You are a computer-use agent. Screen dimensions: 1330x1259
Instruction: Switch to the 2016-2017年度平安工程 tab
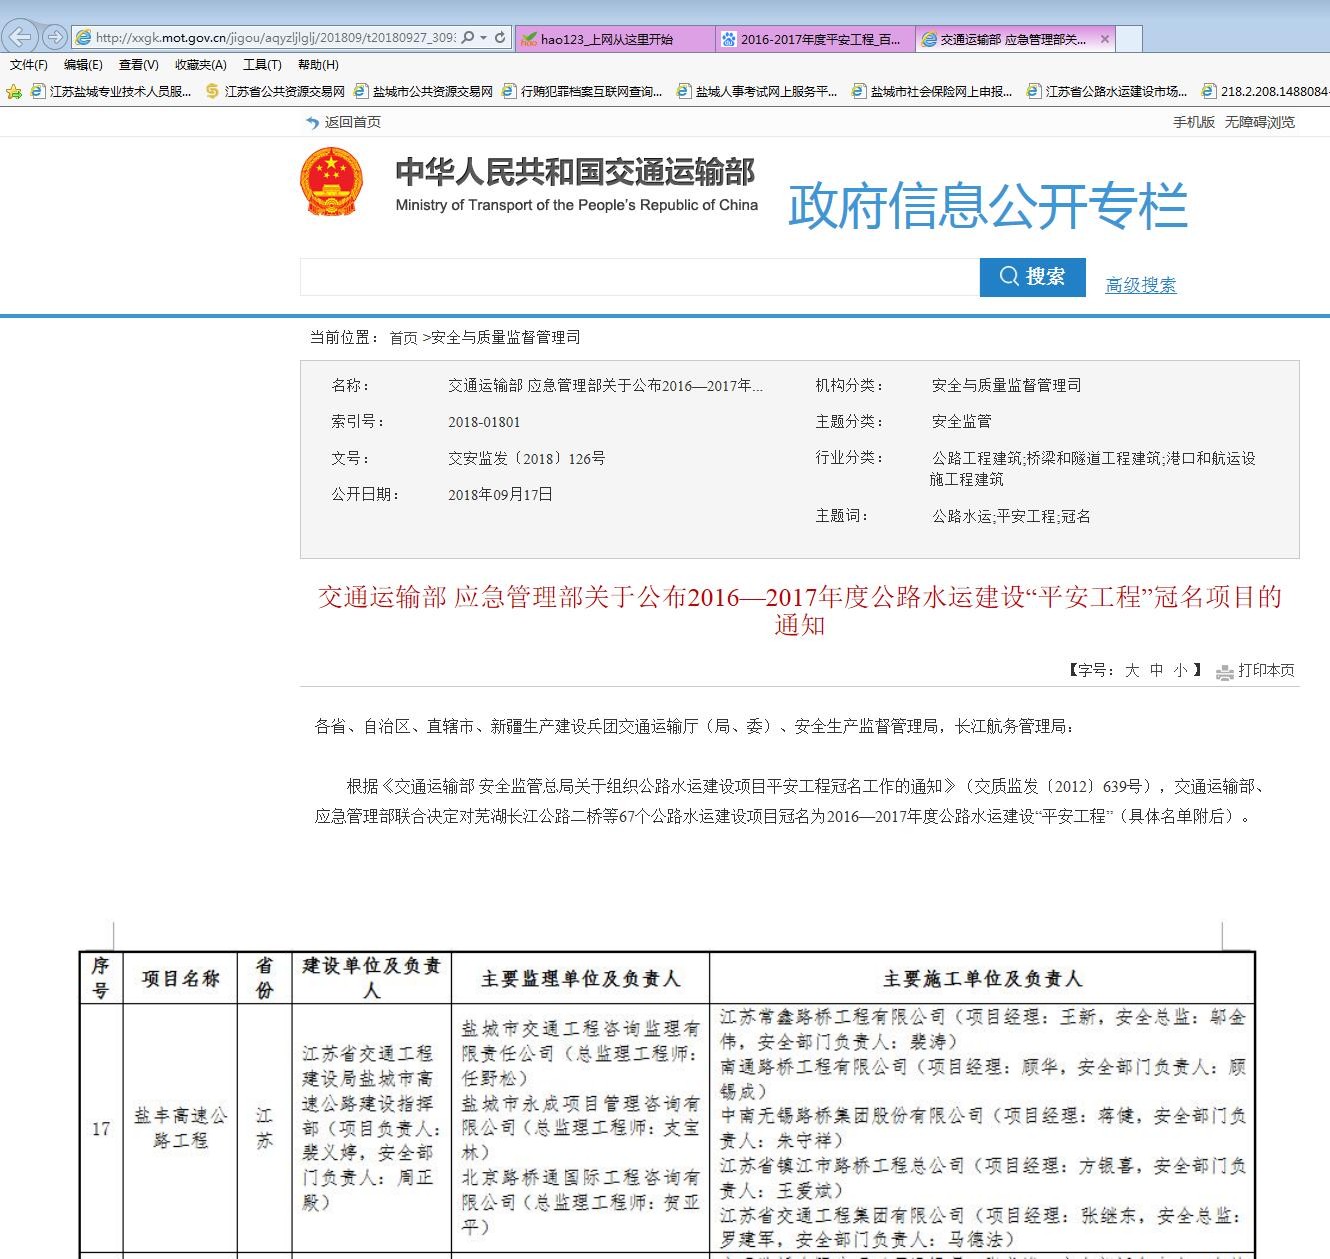pos(814,40)
